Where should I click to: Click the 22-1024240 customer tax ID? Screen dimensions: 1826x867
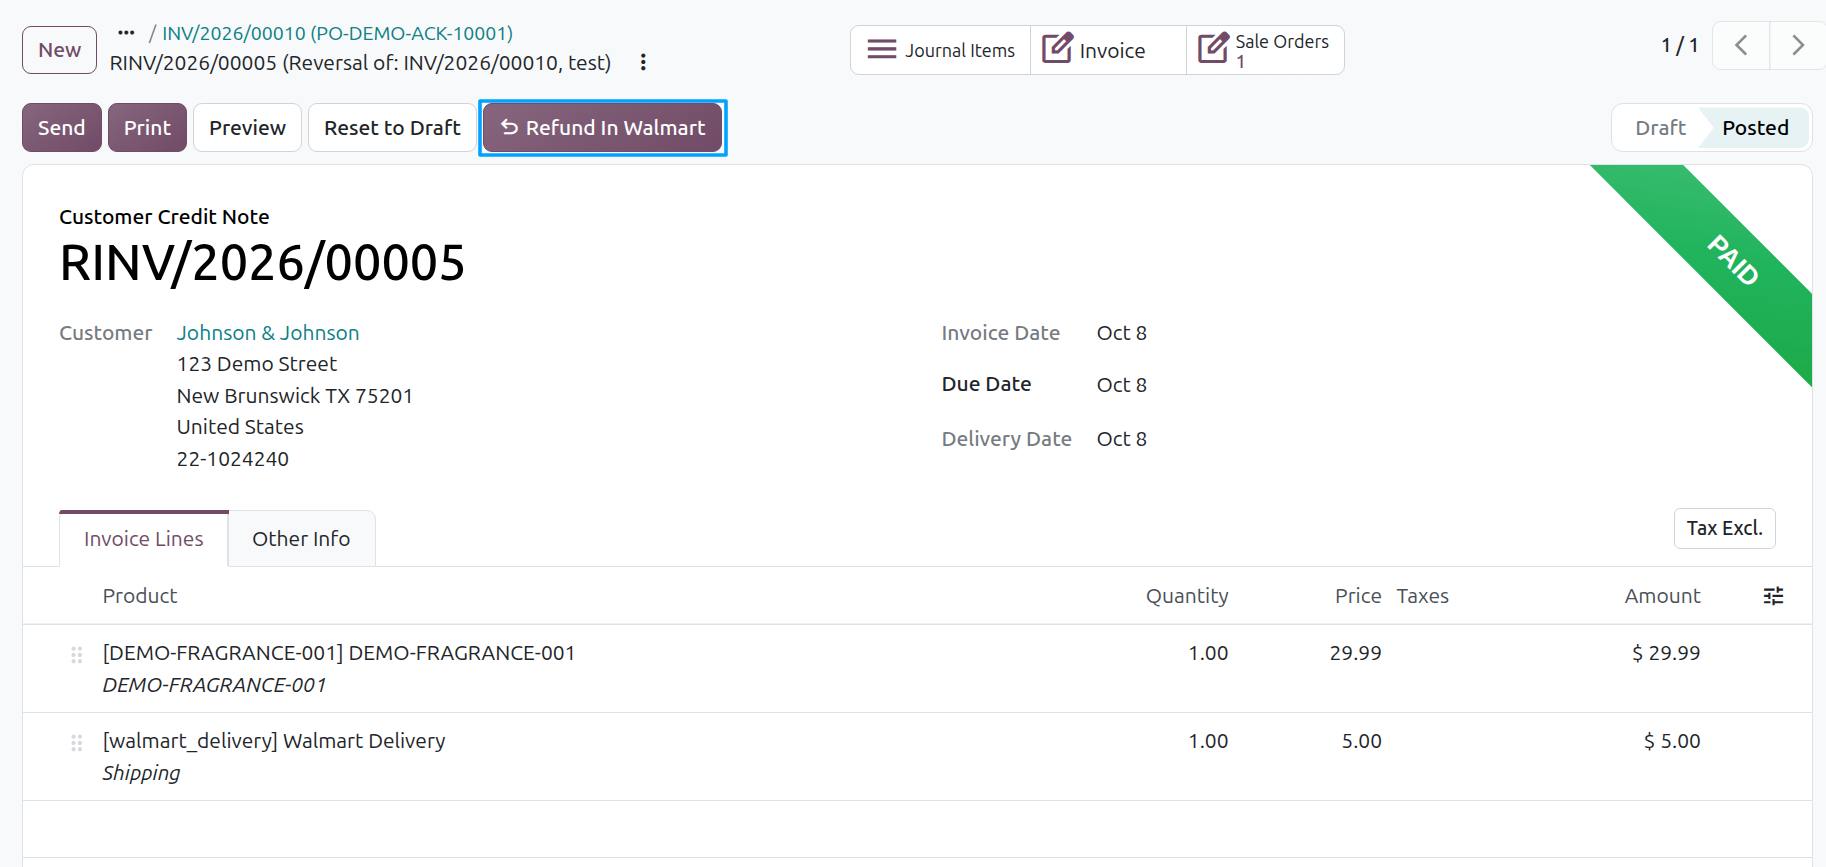(233, 459)
